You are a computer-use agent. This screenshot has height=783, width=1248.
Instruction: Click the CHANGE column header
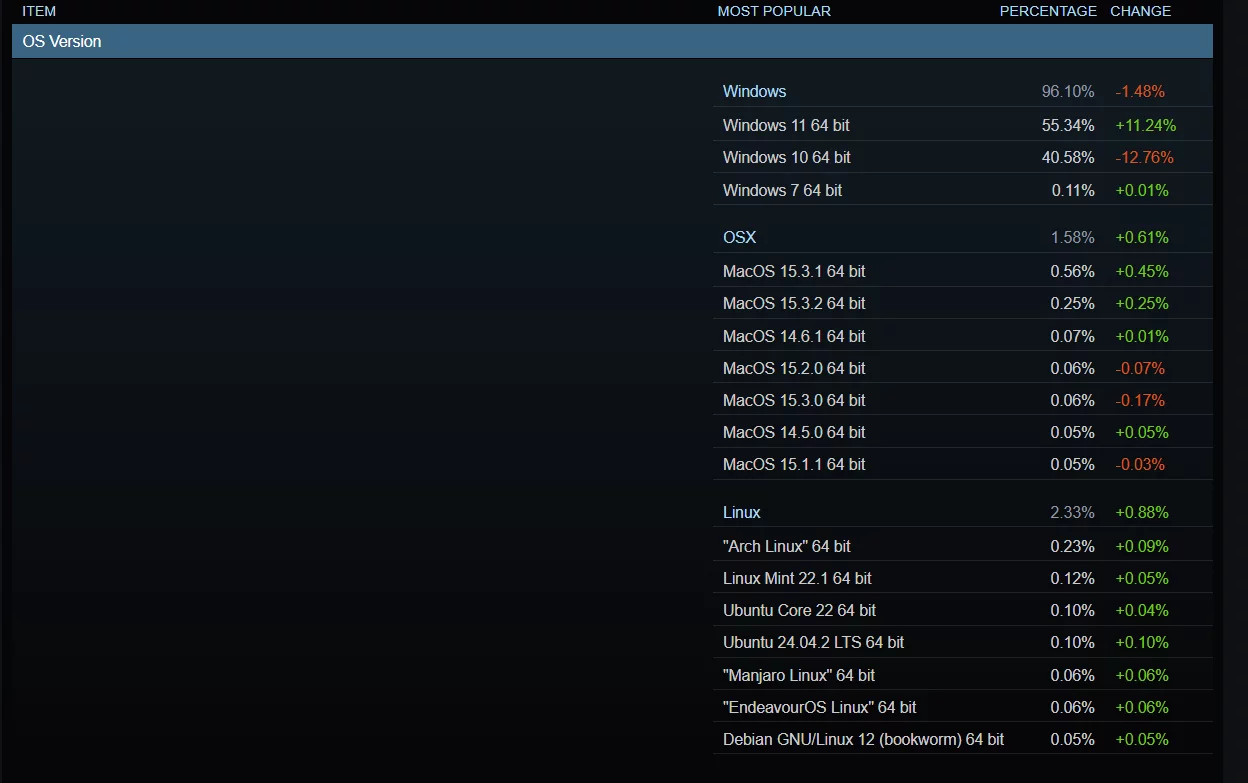1140,11
